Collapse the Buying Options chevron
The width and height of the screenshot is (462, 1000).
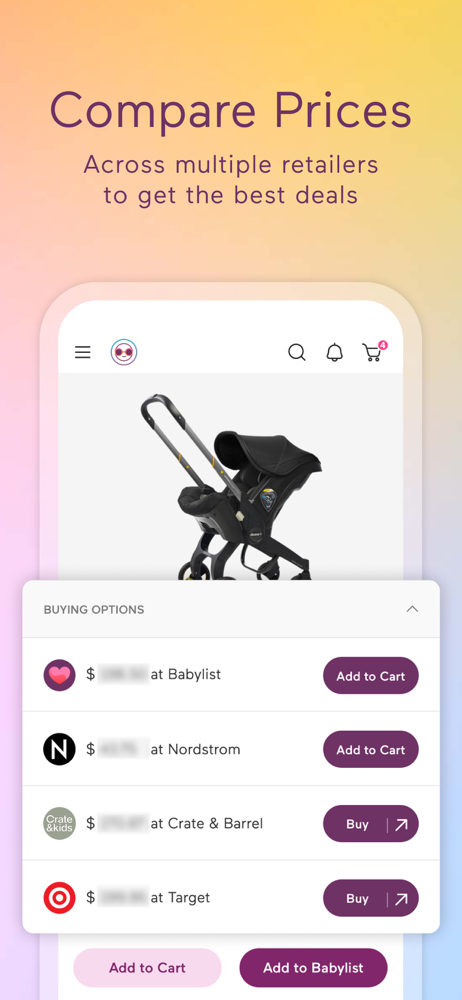point(412,609)
